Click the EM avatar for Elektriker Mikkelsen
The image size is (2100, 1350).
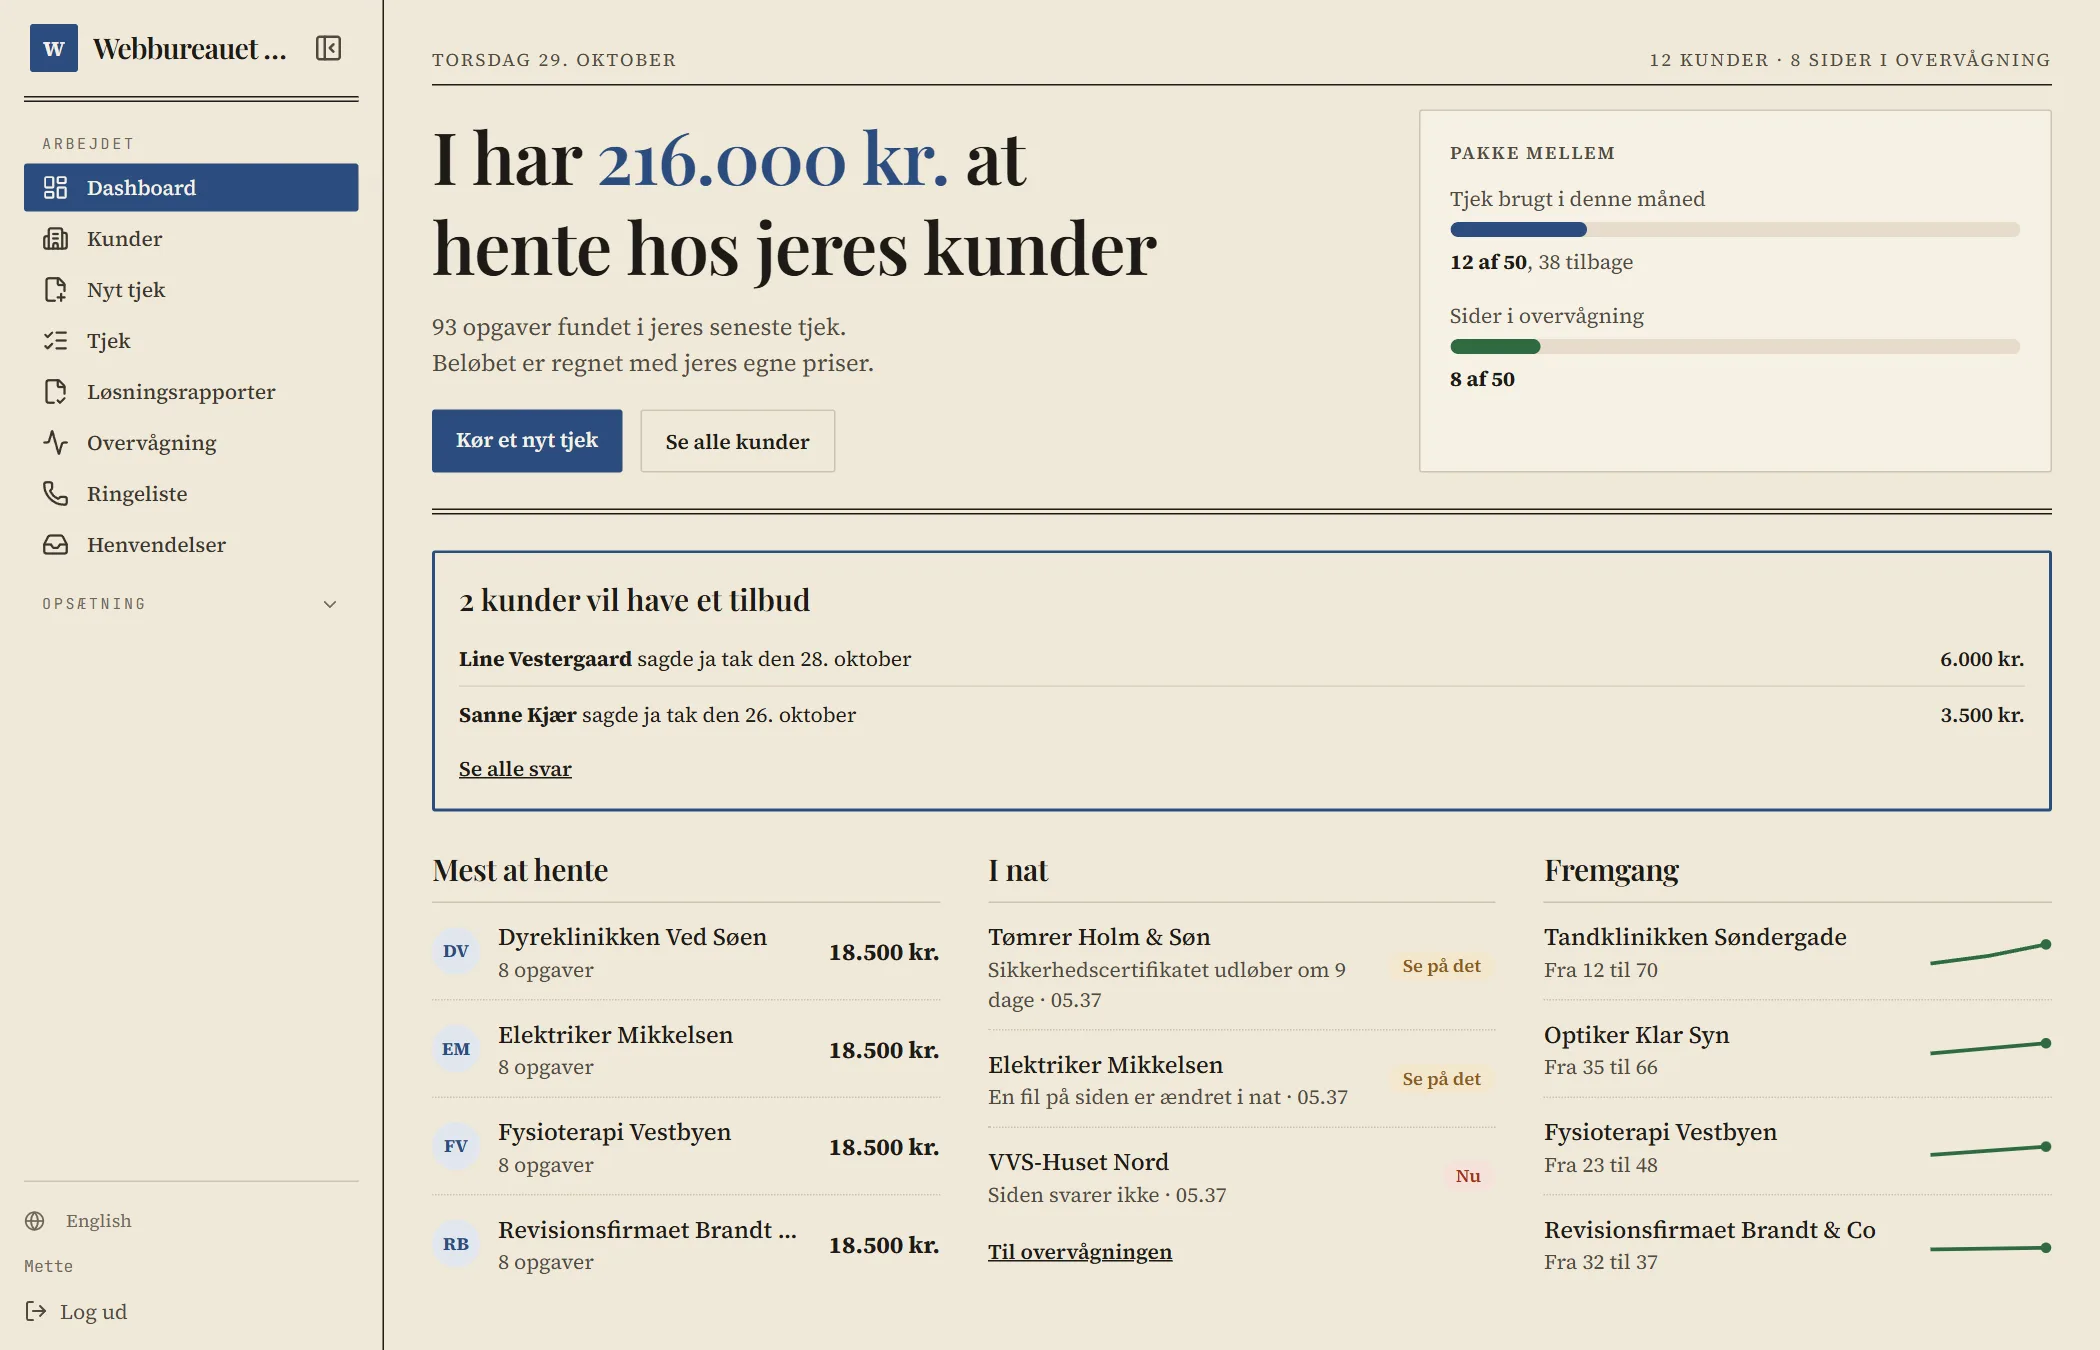point(456,1049)
